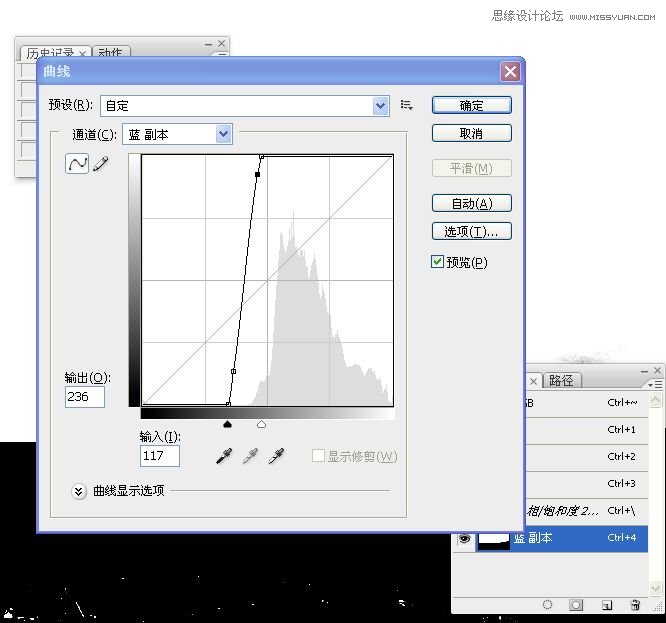Open the preset options menu icon

click(407, 105)
